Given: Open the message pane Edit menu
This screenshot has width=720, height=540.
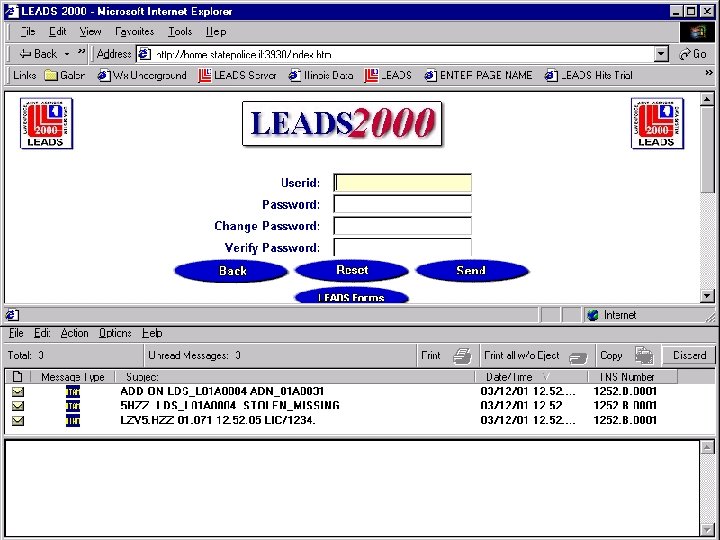Looking at the screenshot, I should point(42,333).
